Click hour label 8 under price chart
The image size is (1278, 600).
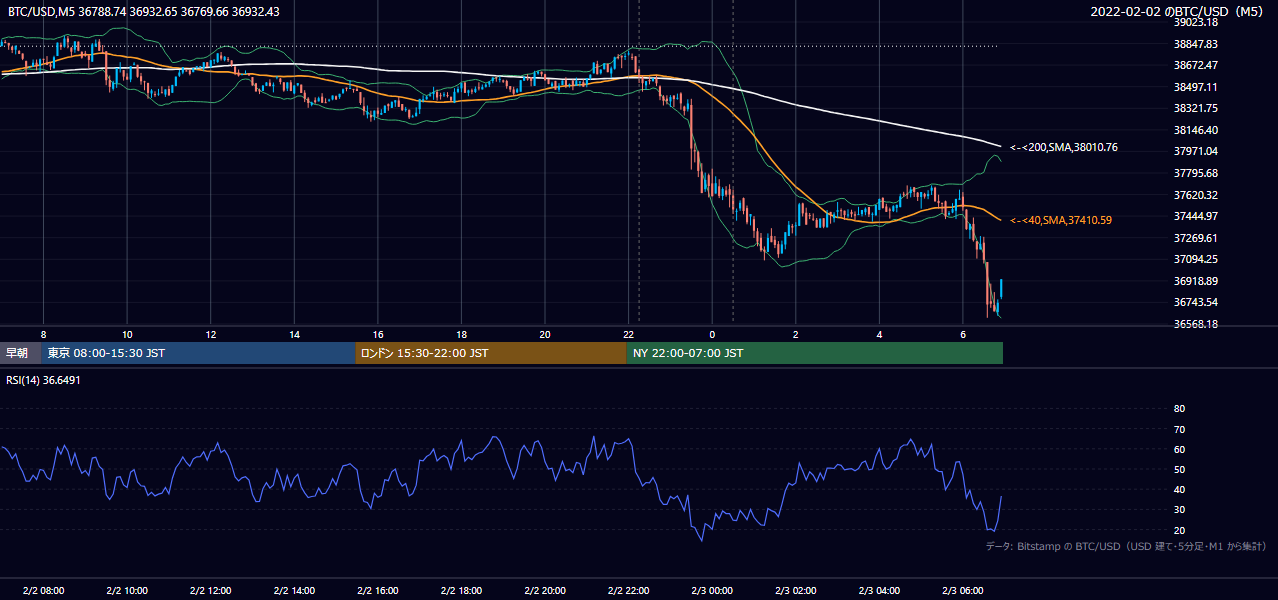click(x=43, y=334)
